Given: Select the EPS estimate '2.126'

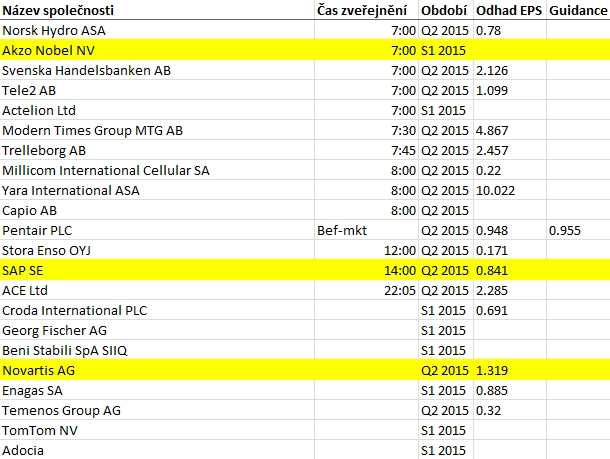Looking at the screenshot, I should pos(510,70).
